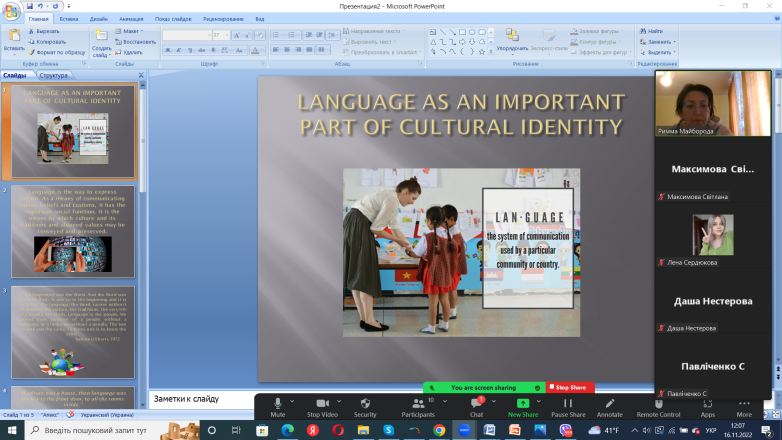
Task: Open Zoom Participants panel
Action: [x=418, y=408]
